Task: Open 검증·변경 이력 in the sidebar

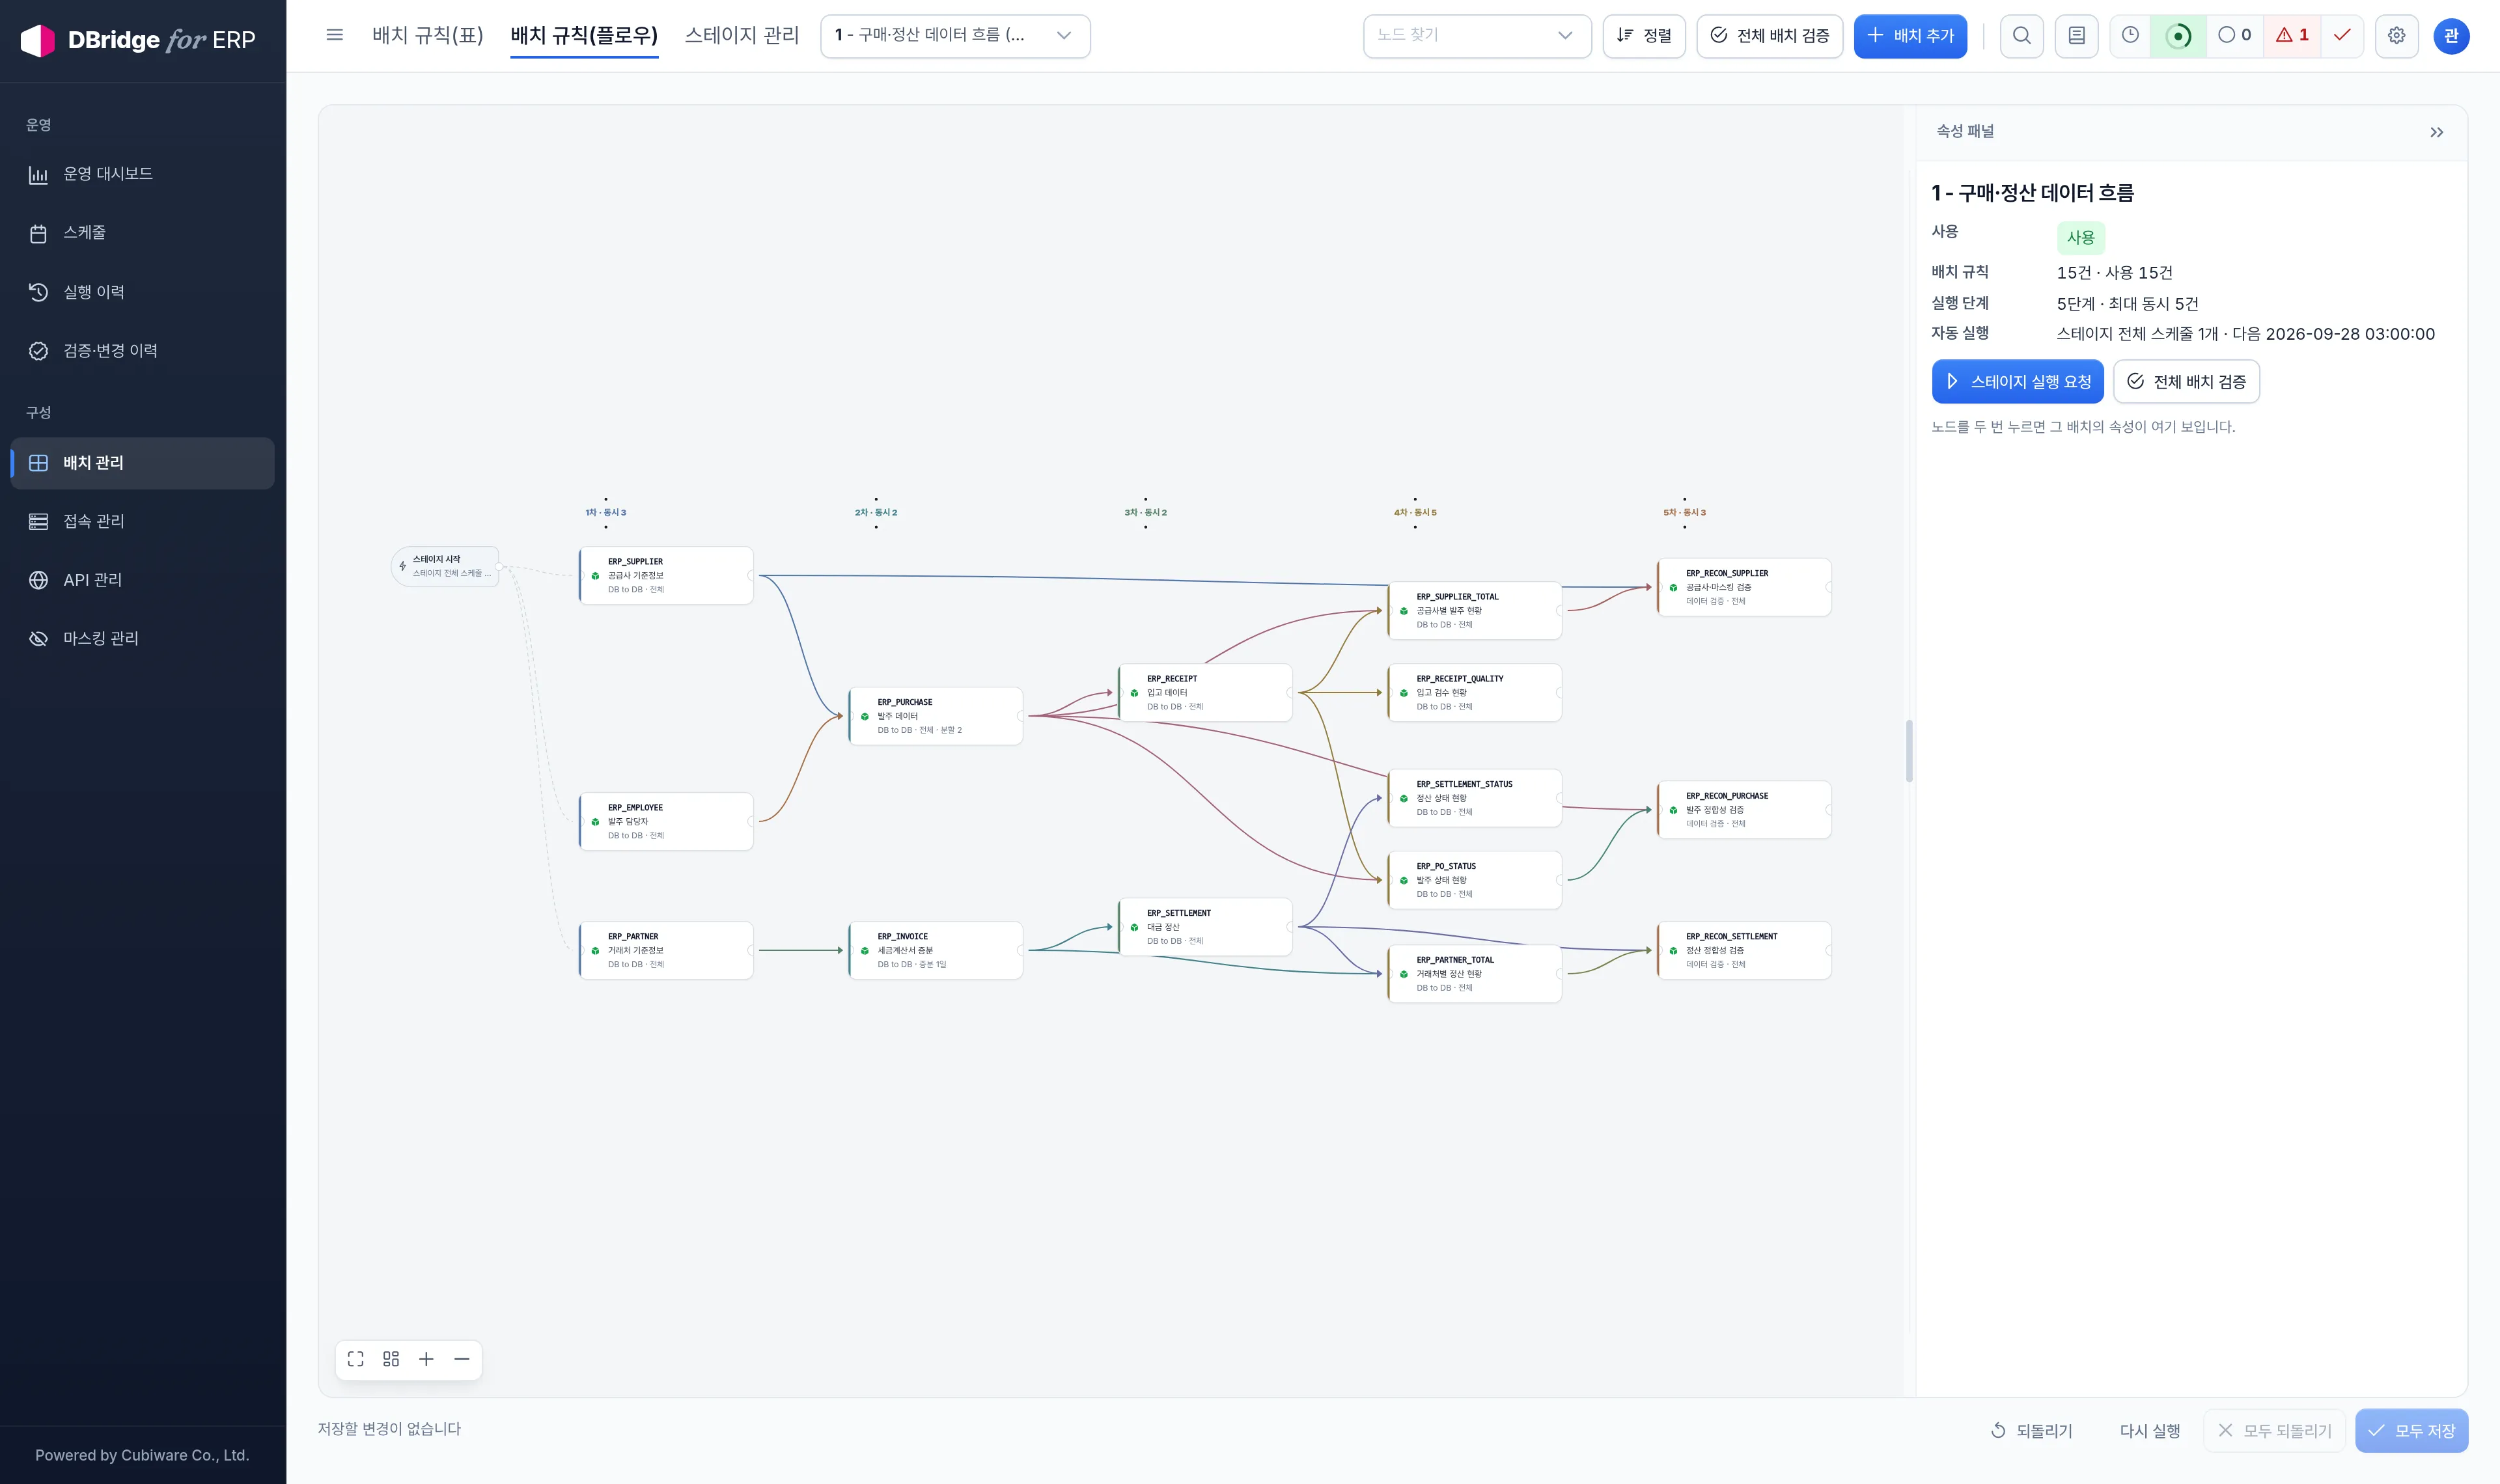Action: pyautogui.click(x=142, y=351)
